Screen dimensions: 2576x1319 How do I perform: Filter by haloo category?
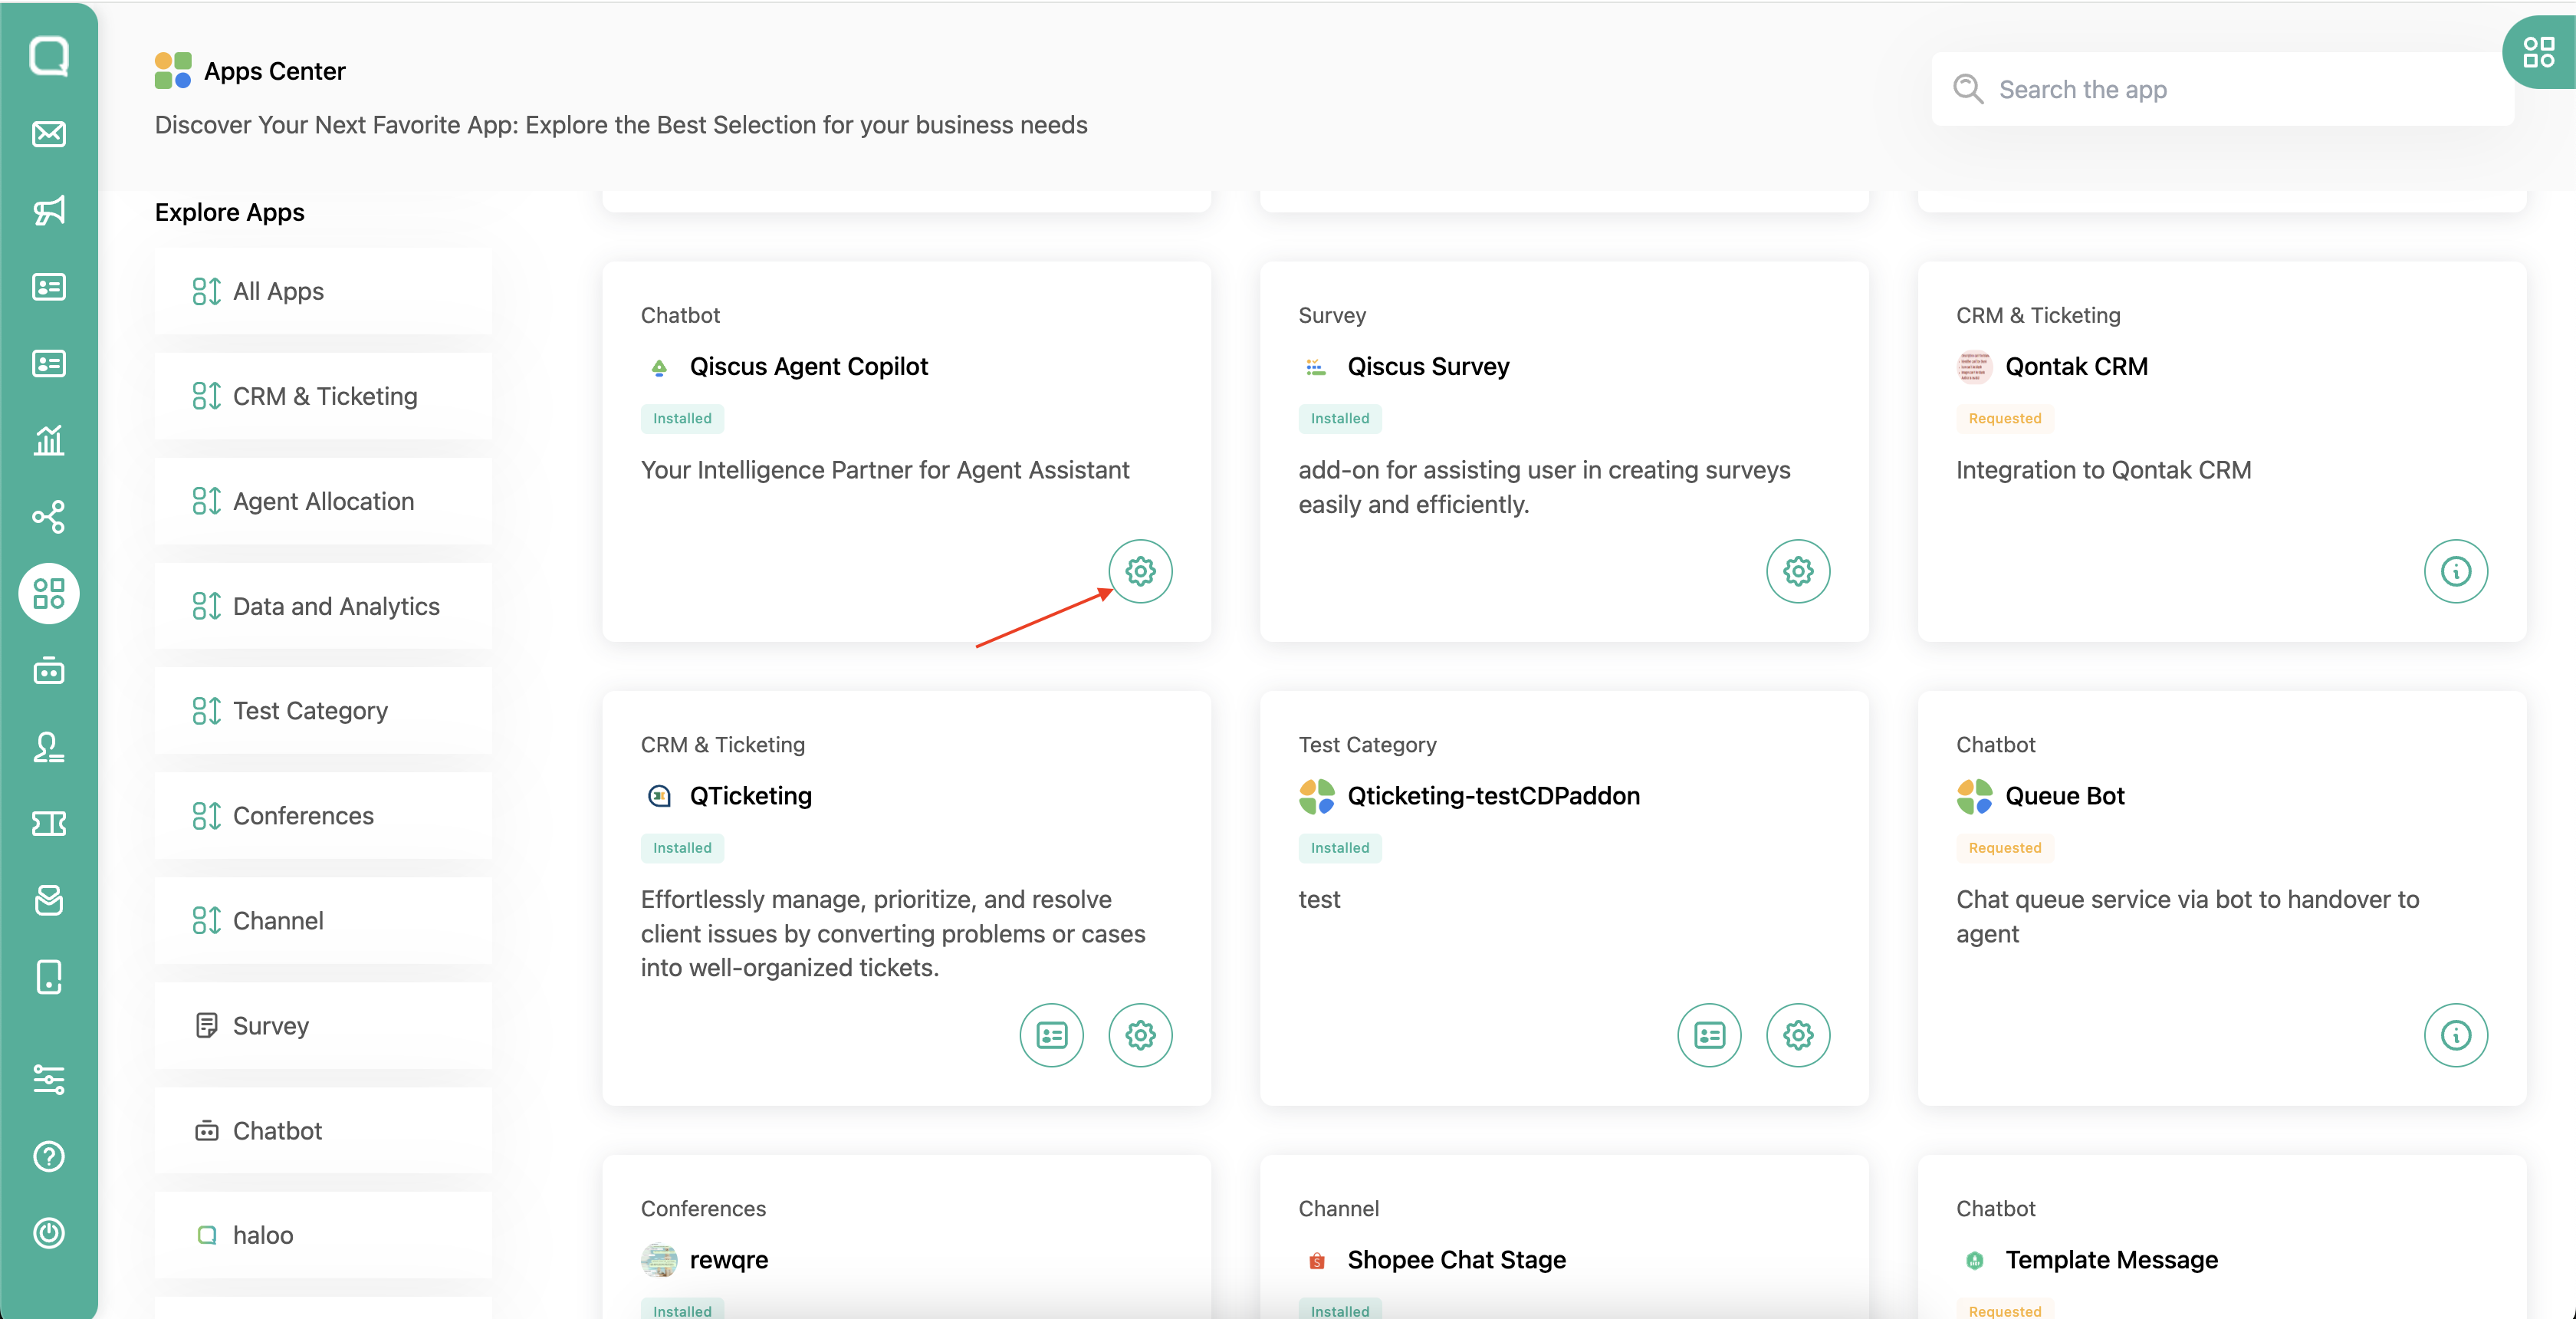pyautogui.click(x=323, y=1235)
